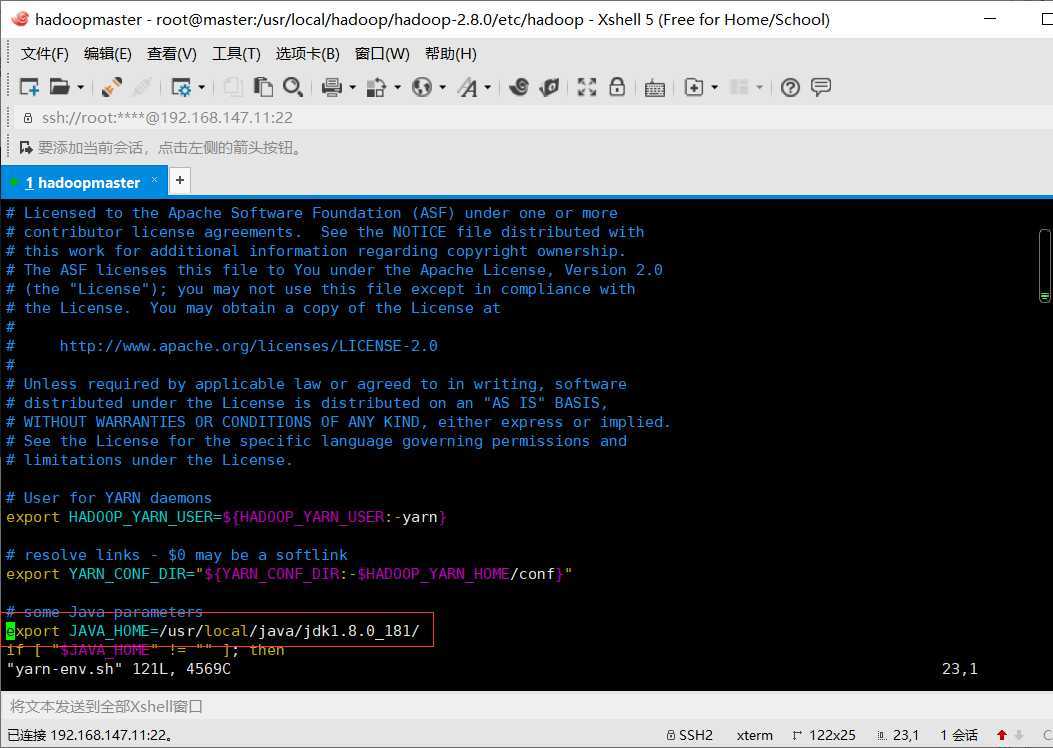Click the terminal vertical scrollbar
The width and height of the screenshot is (1053, 748).
(1044, 265)
